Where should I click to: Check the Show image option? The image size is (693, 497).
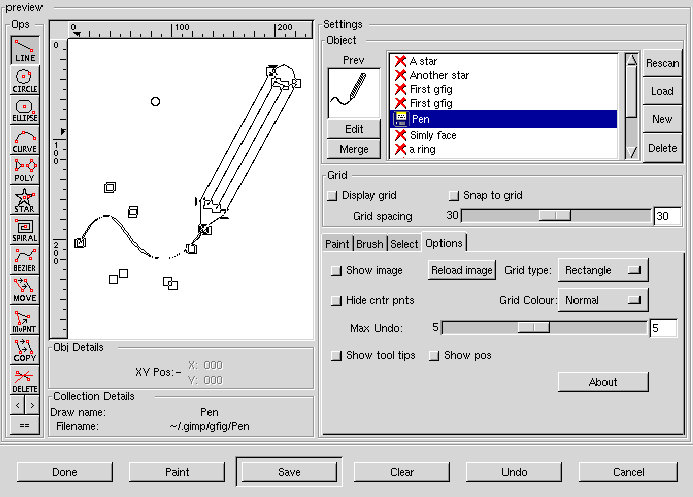337,271
